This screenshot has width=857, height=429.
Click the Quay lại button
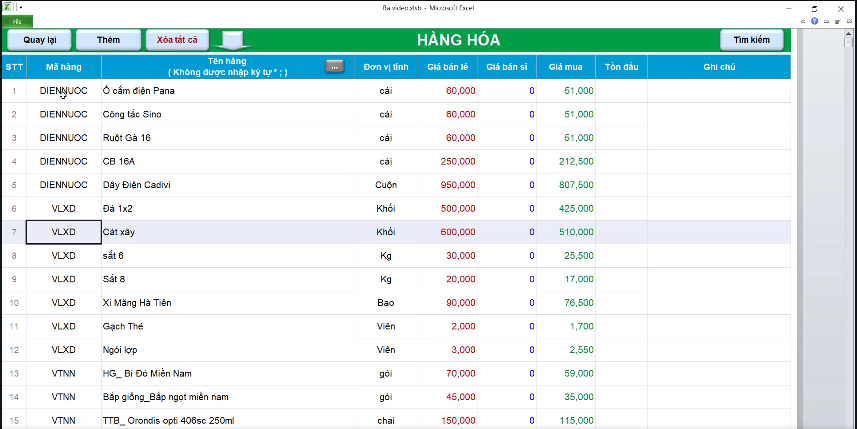pos(39,40)
